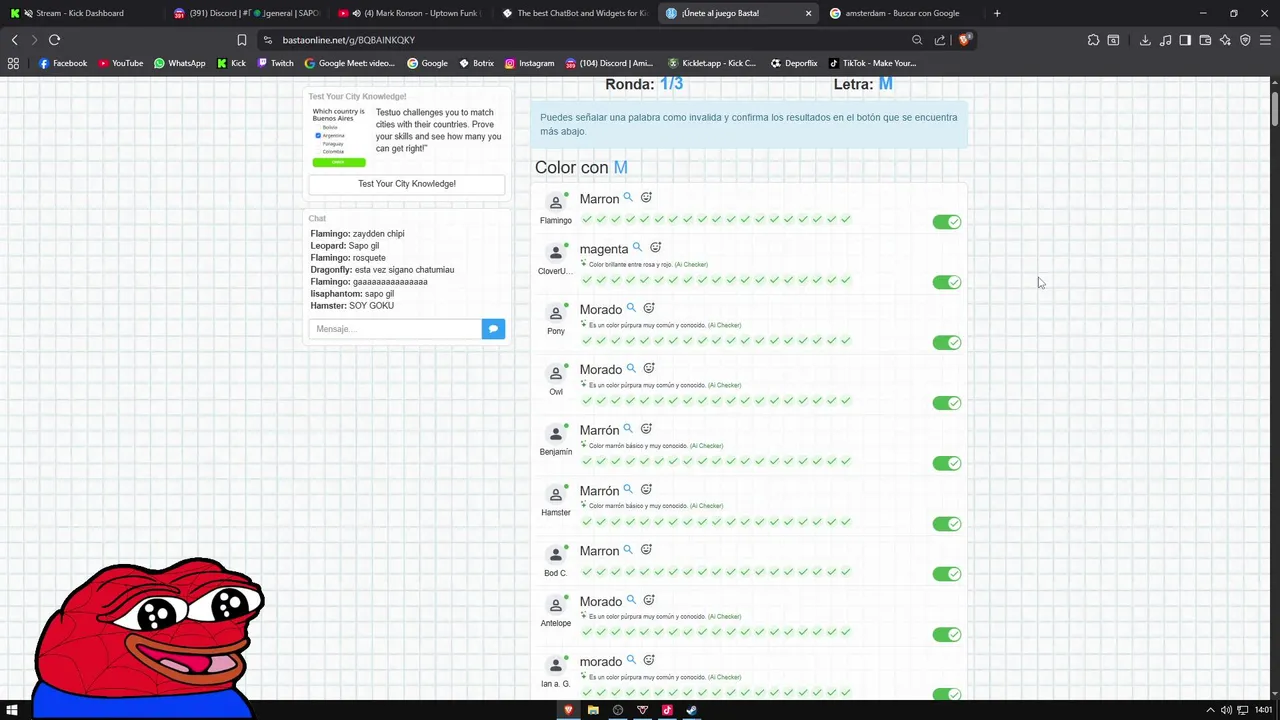Switch to Mark Ronson Uptown Funk tab

click(408, 13)
